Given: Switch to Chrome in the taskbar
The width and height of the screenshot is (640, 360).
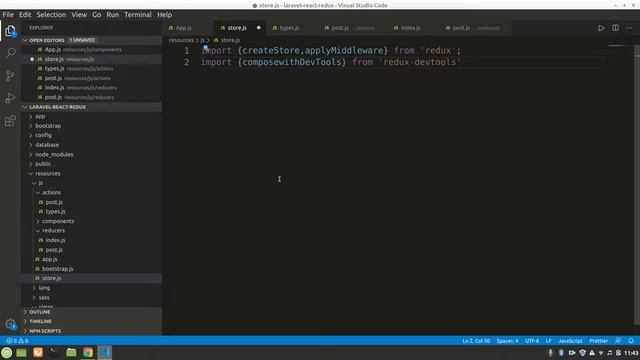Looking at the screenshot, I should pyautogui.click(x=88, y=352).
